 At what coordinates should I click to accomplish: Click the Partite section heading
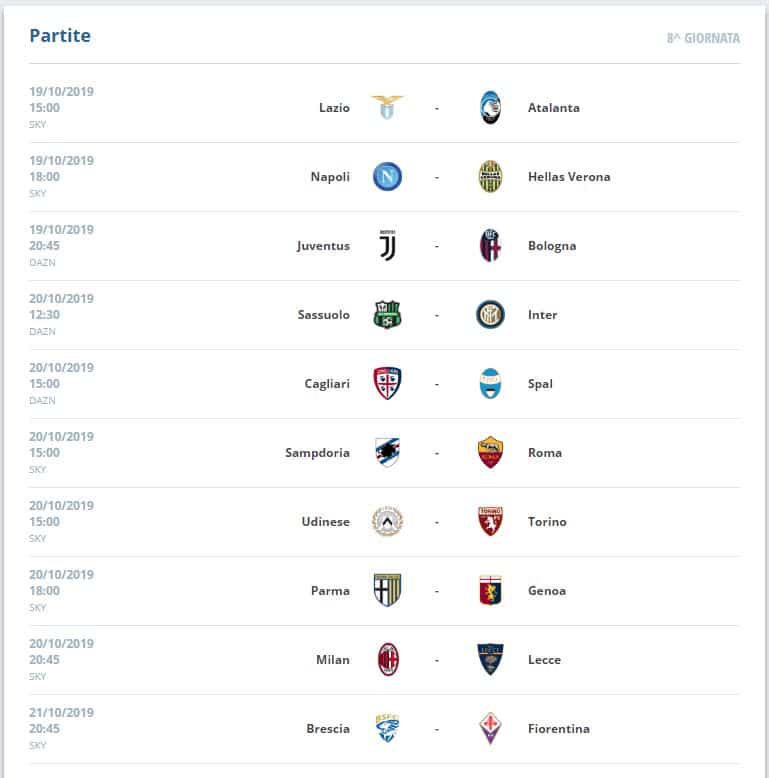point(60,36)
